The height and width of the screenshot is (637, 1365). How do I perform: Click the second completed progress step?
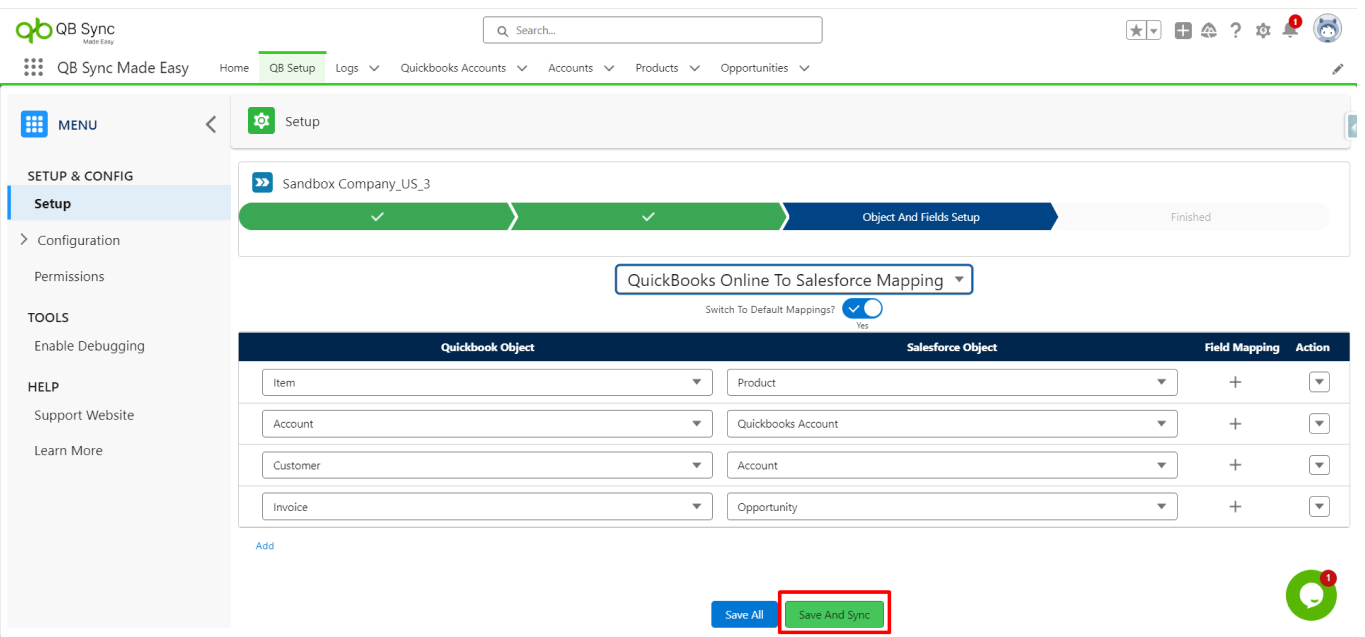tap(648, 216)
